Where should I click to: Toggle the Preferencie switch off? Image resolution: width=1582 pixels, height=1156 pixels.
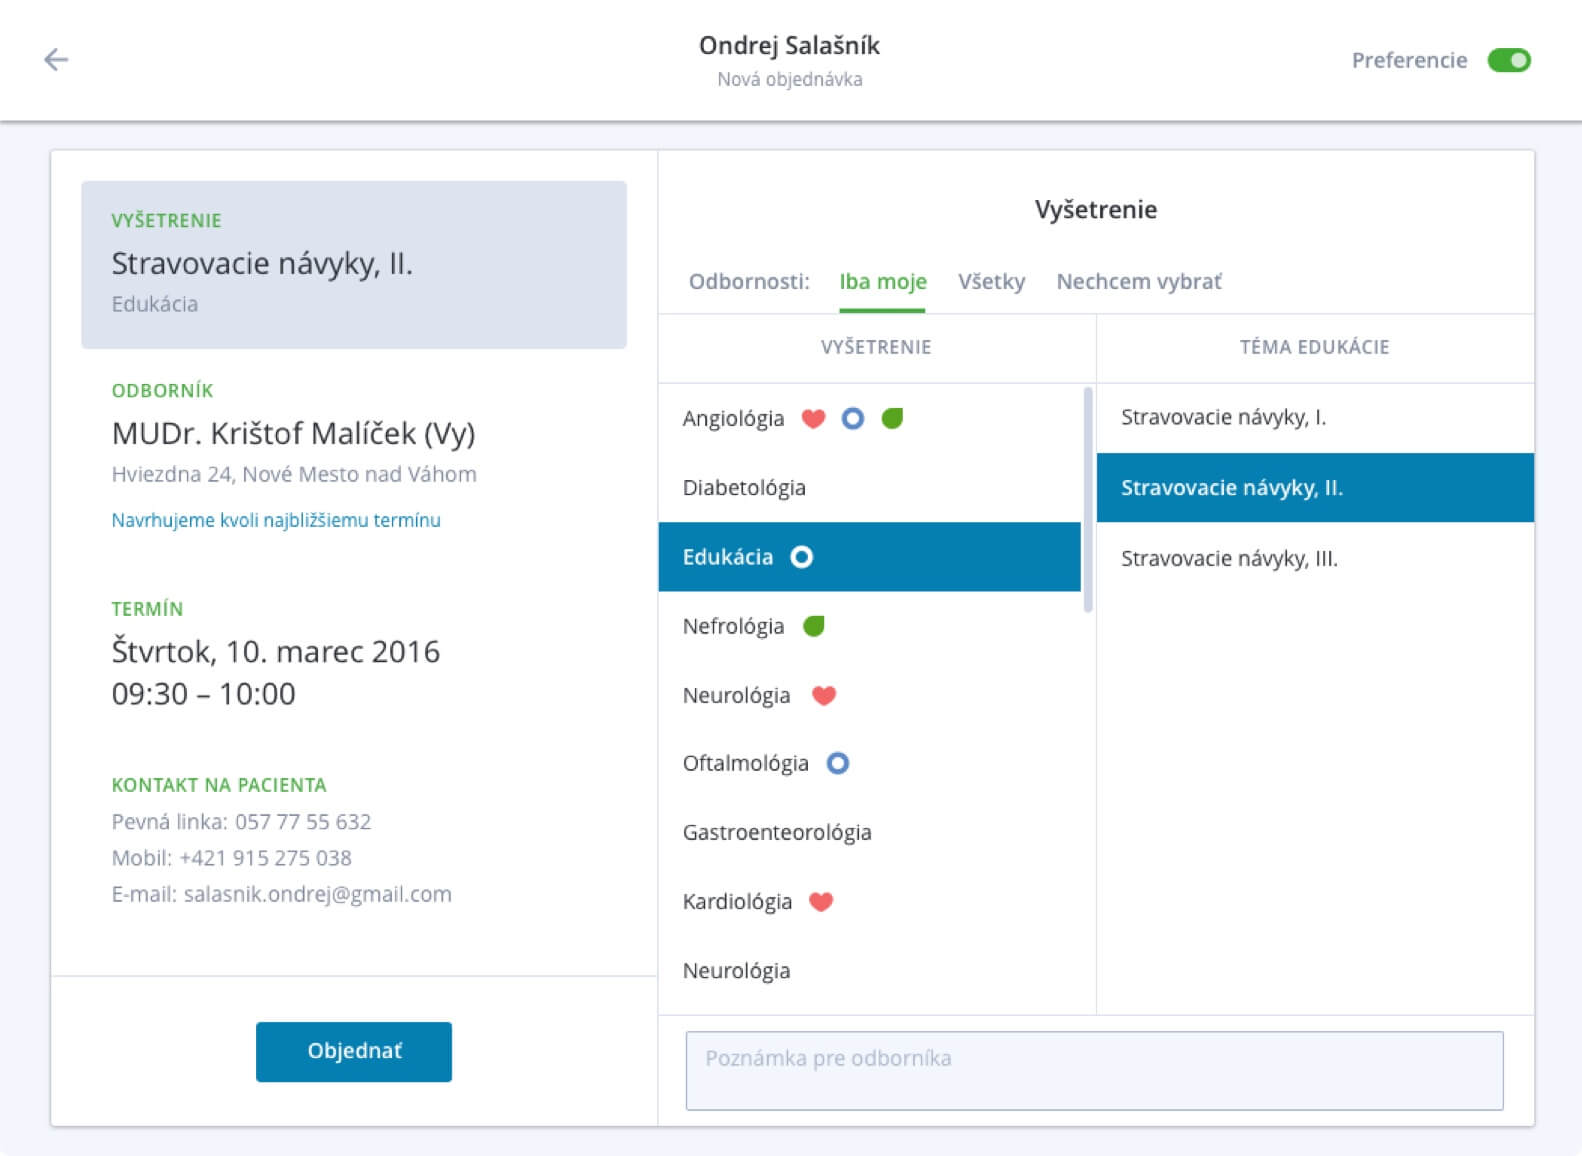[1508, 60]
